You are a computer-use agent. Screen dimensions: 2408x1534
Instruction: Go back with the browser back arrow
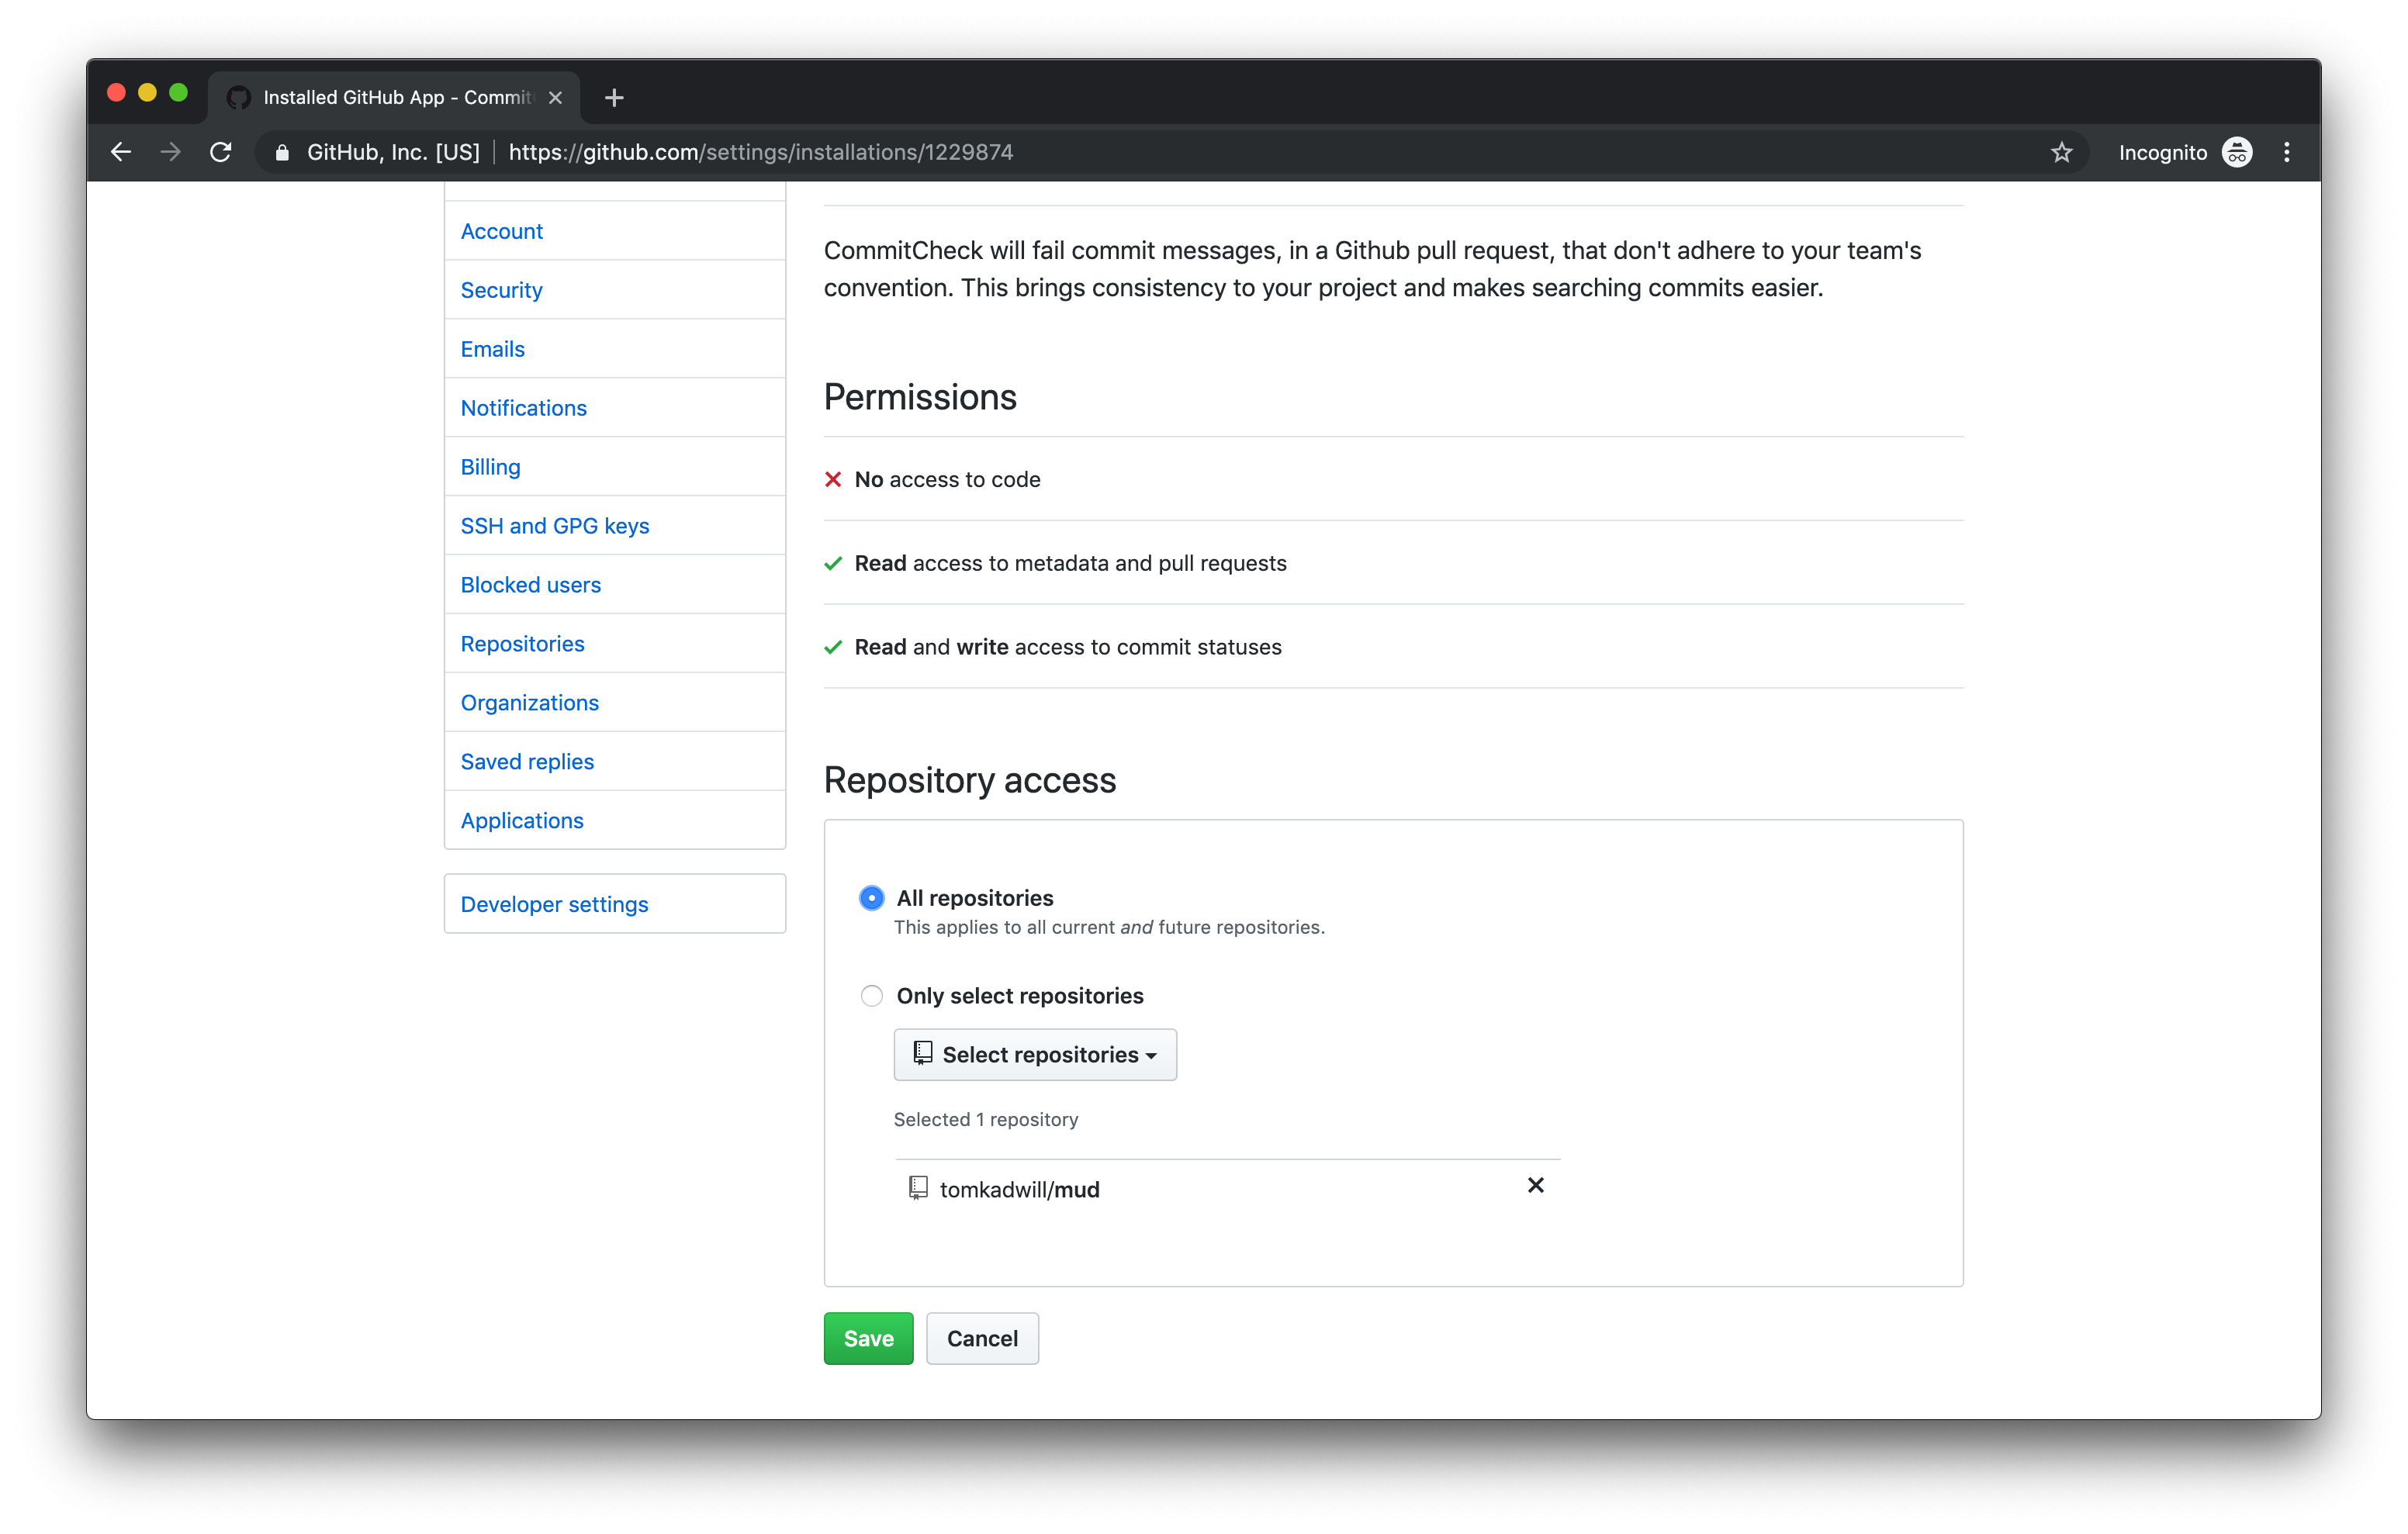point(121,152)
